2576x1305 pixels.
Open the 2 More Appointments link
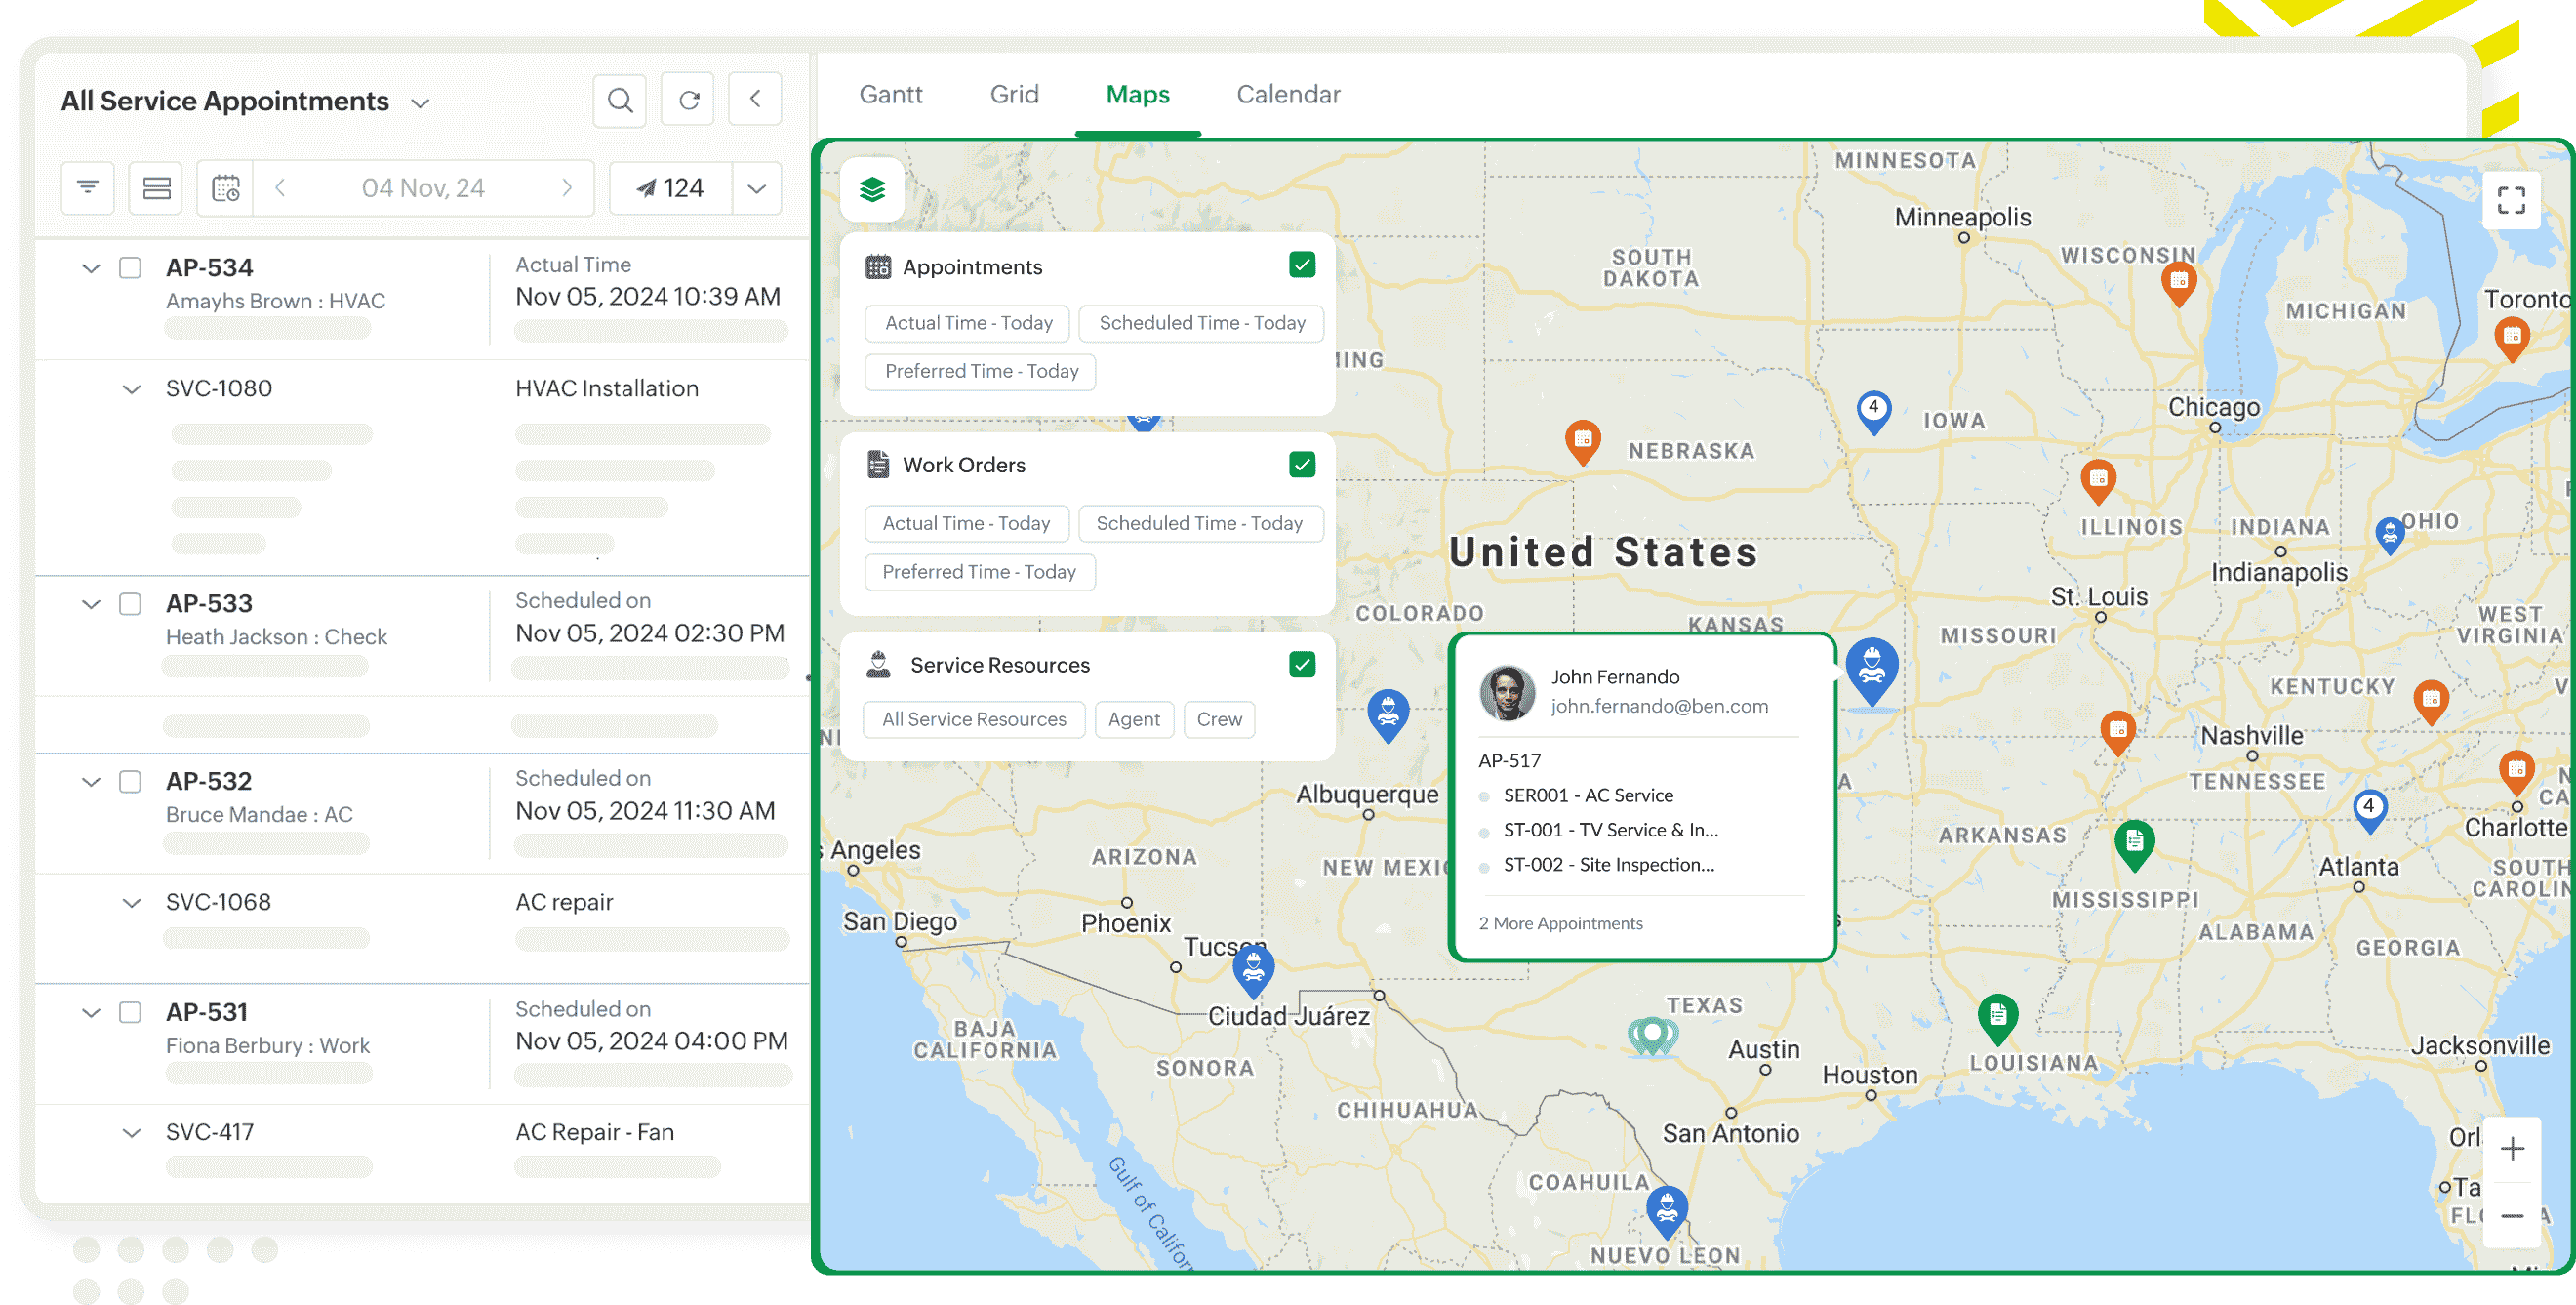pos(1559,923)
